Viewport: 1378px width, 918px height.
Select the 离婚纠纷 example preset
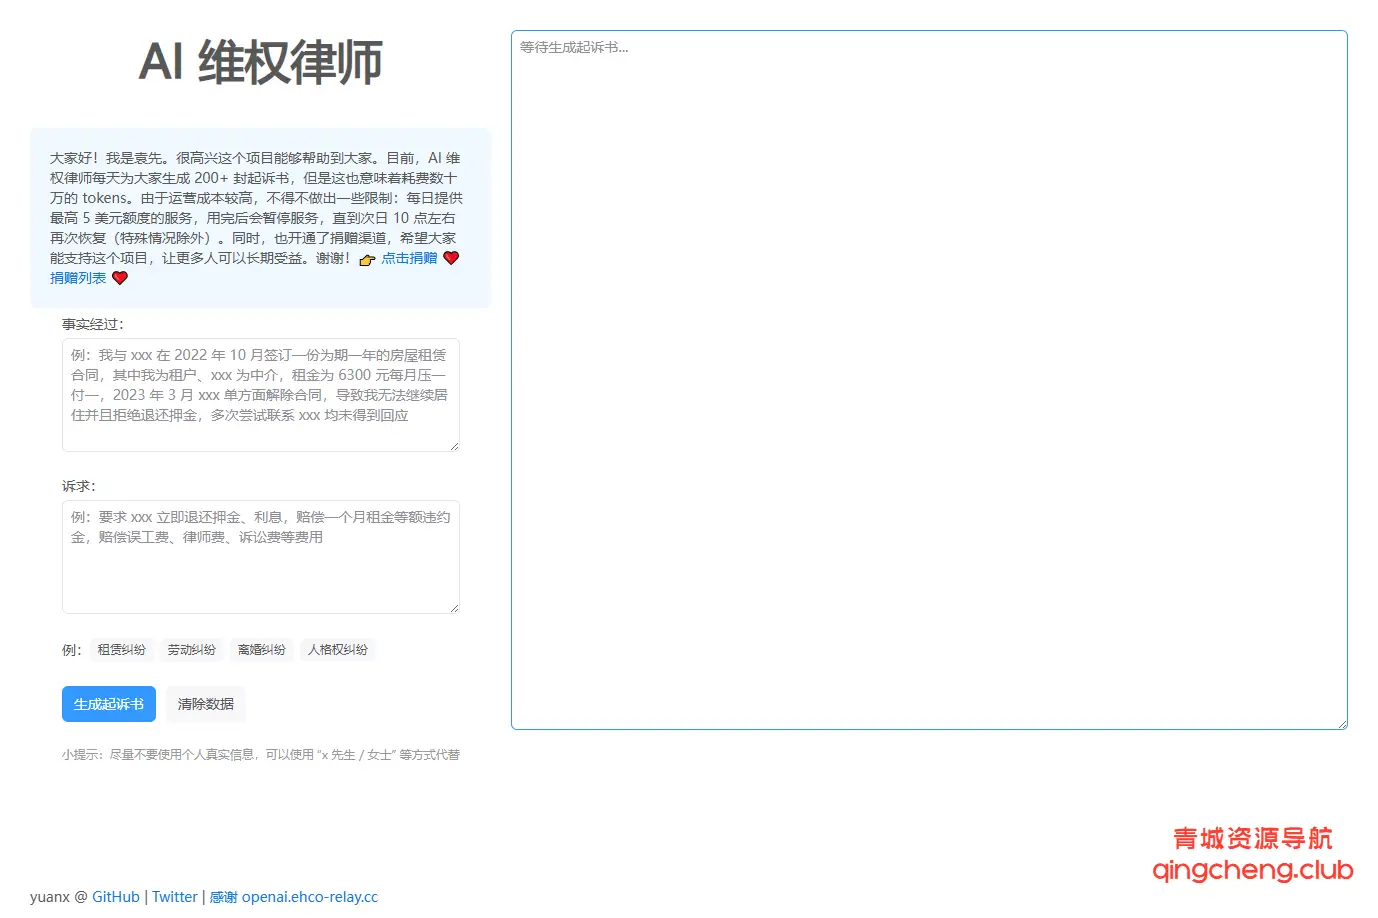click(x=261, y=649)
